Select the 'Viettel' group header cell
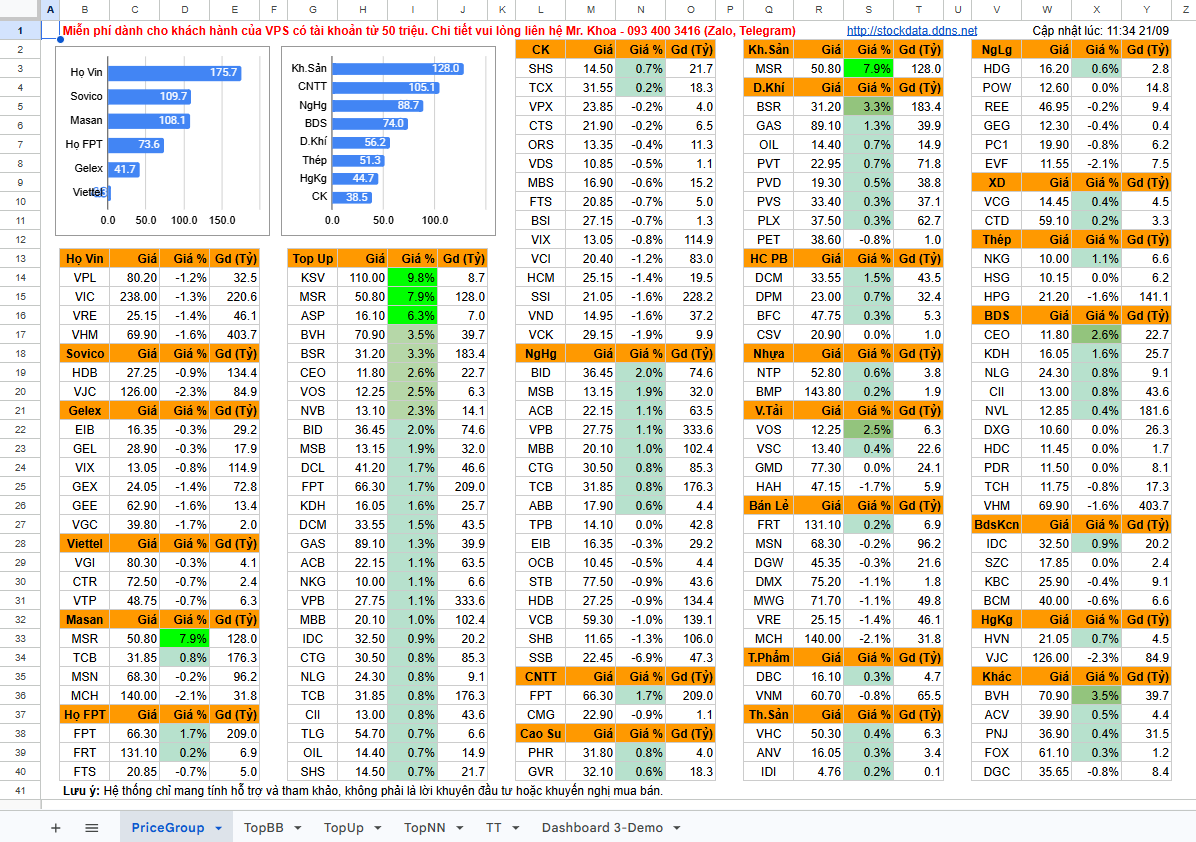Viewport: 1196px width, 842px height. pyautogui.click(x=85, y=544)
